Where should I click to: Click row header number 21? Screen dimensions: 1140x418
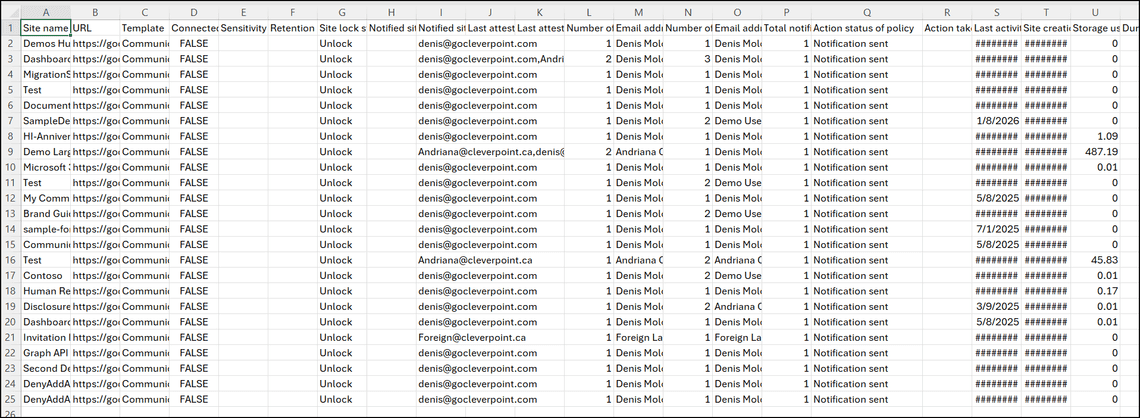click(10, 337)
